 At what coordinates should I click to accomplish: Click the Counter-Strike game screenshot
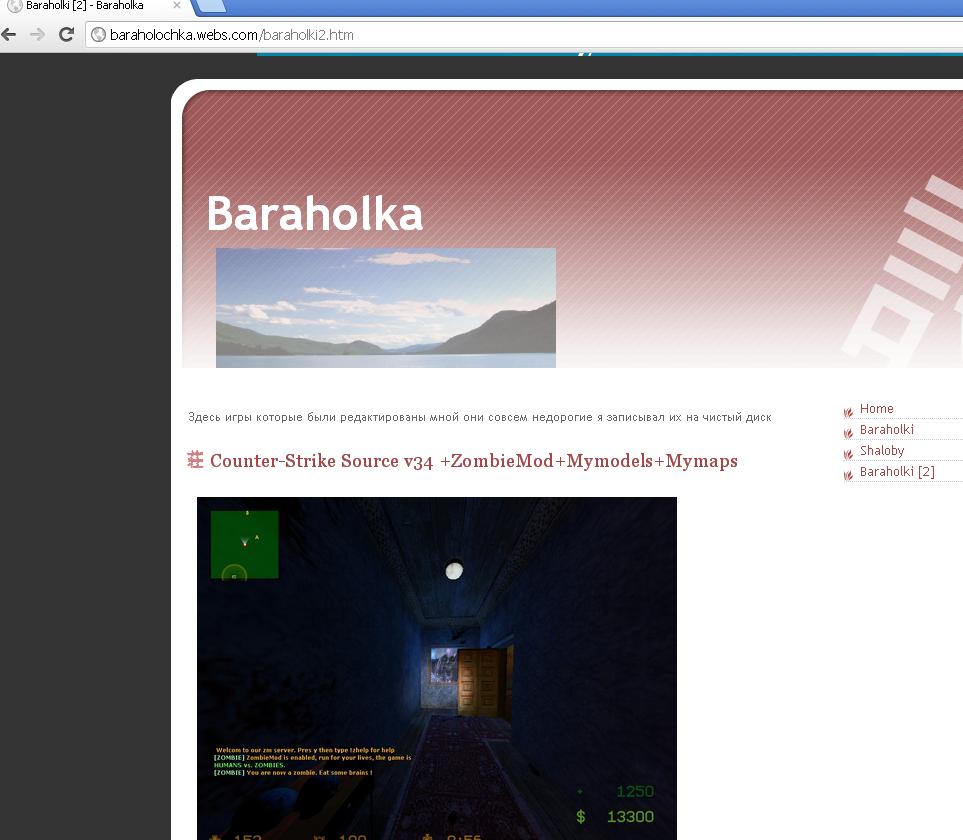point(437,668)
